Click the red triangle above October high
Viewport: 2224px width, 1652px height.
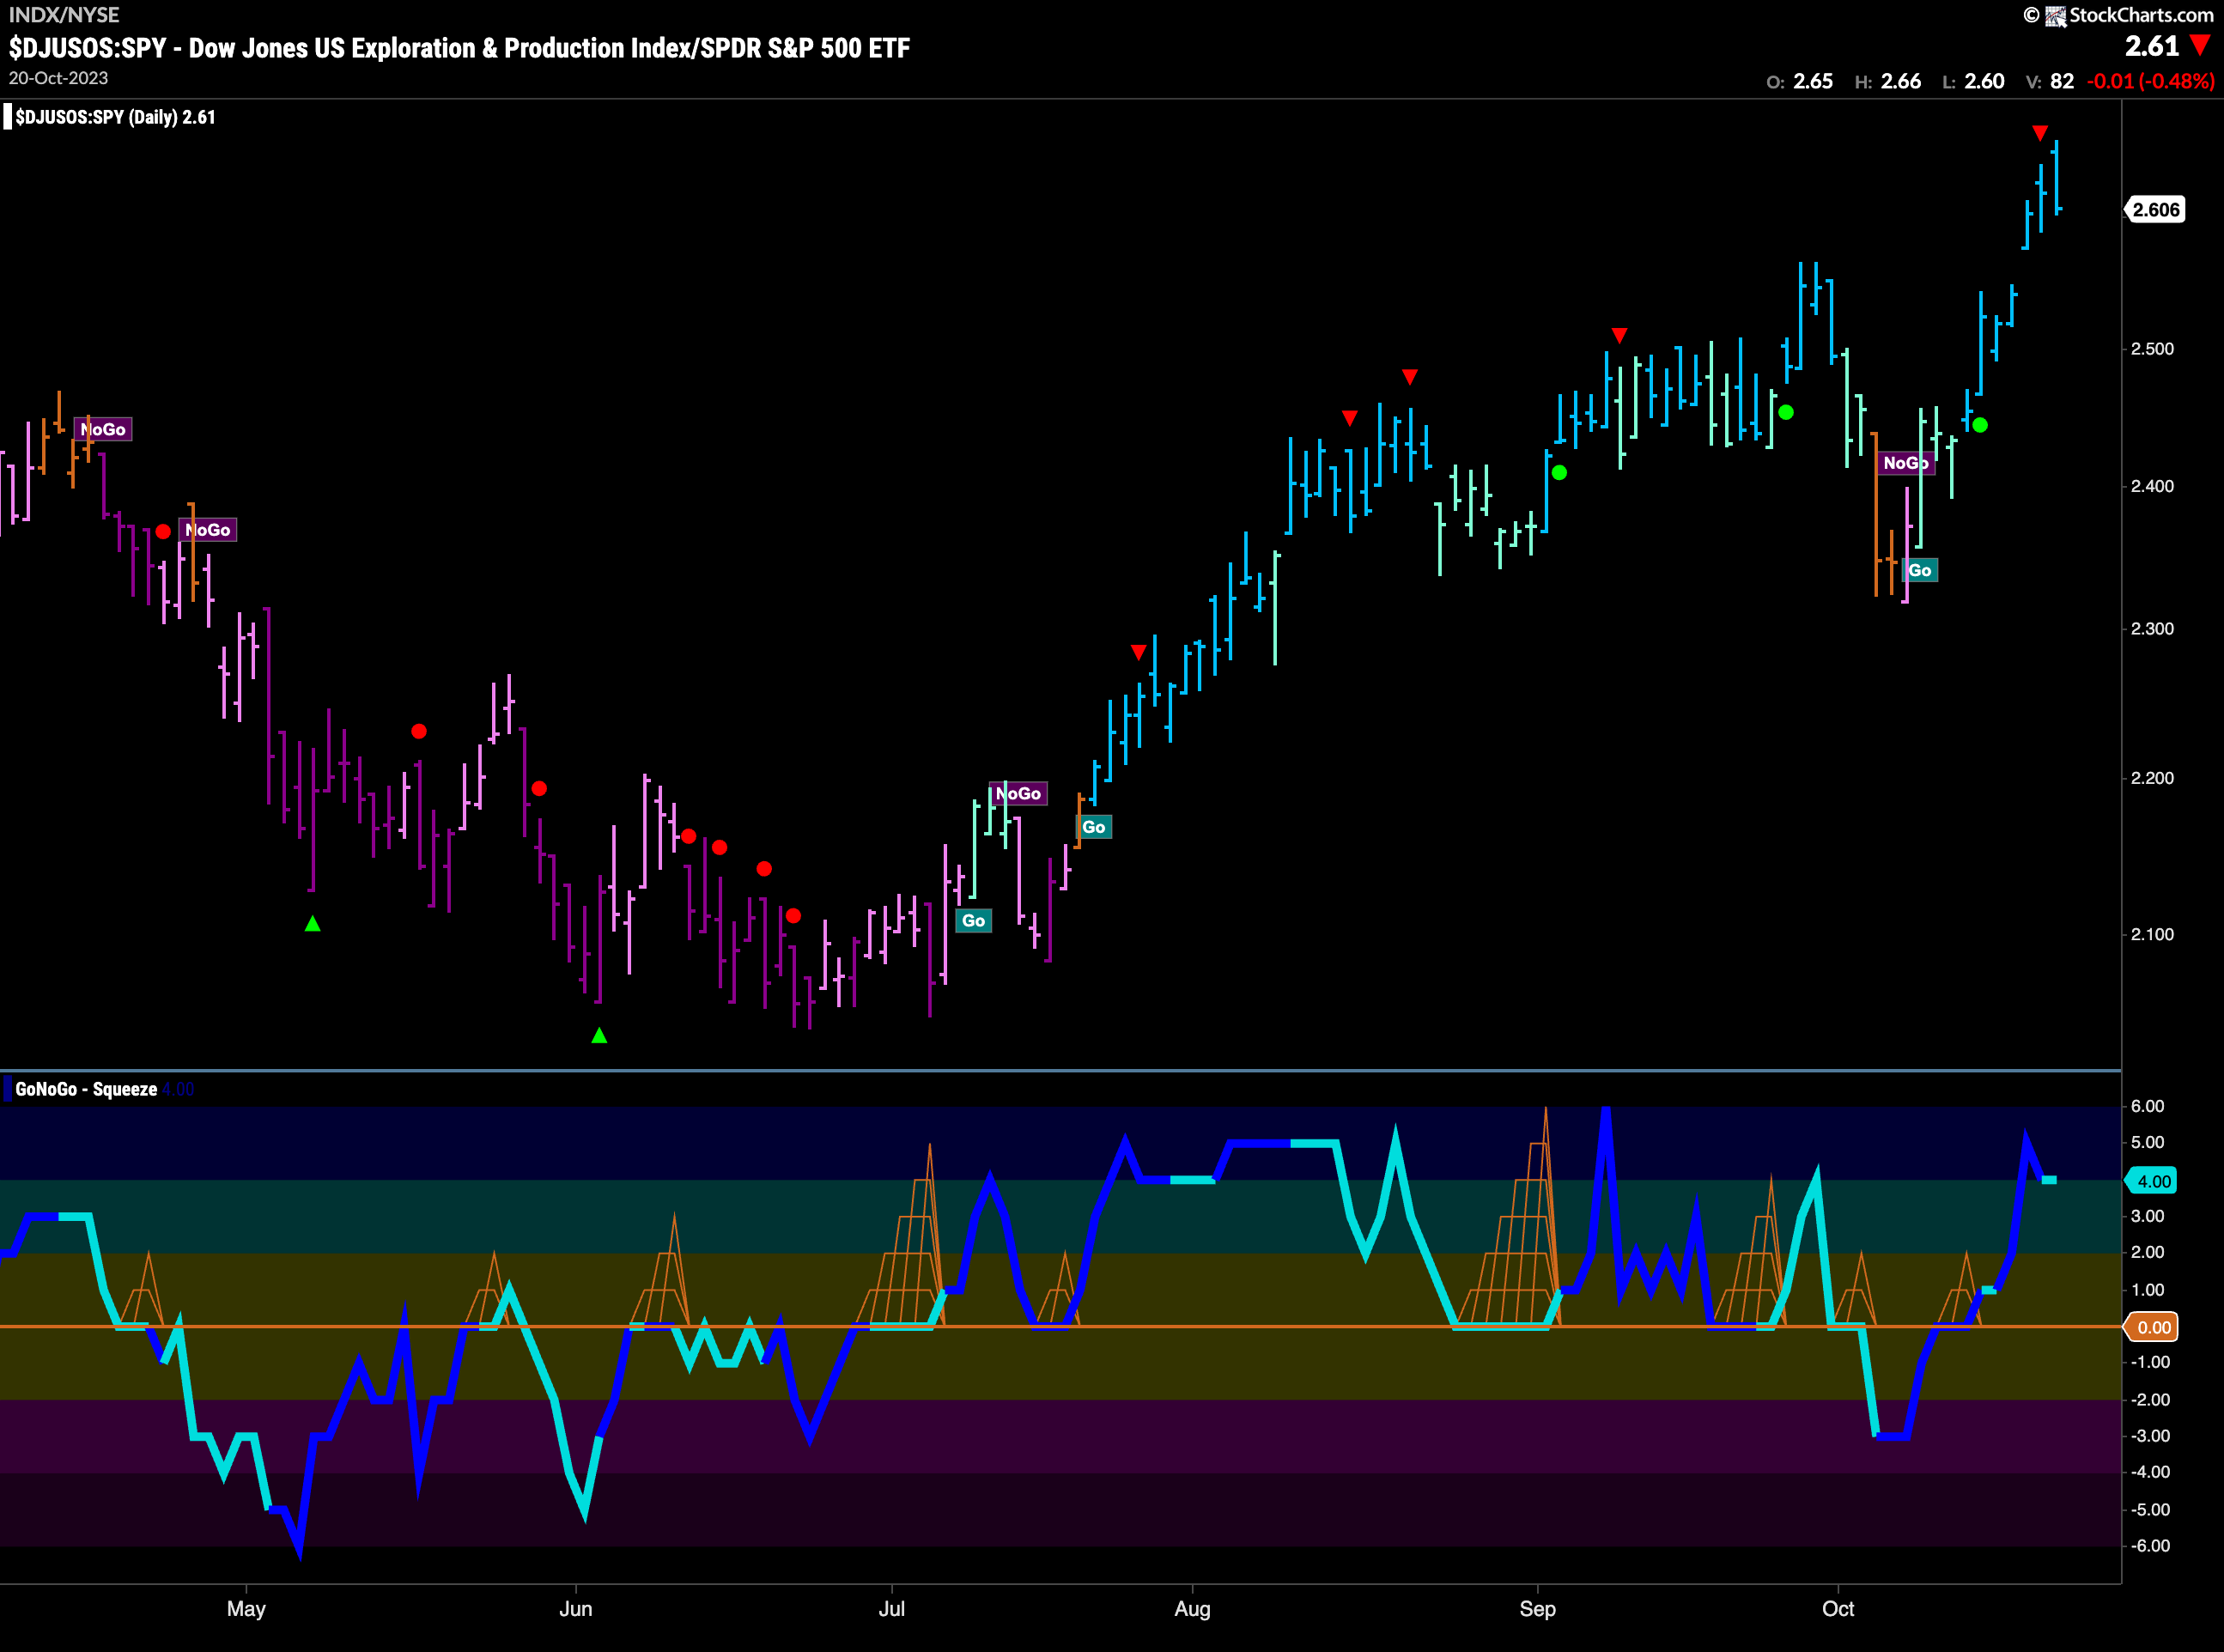(x=2040, y=133)
